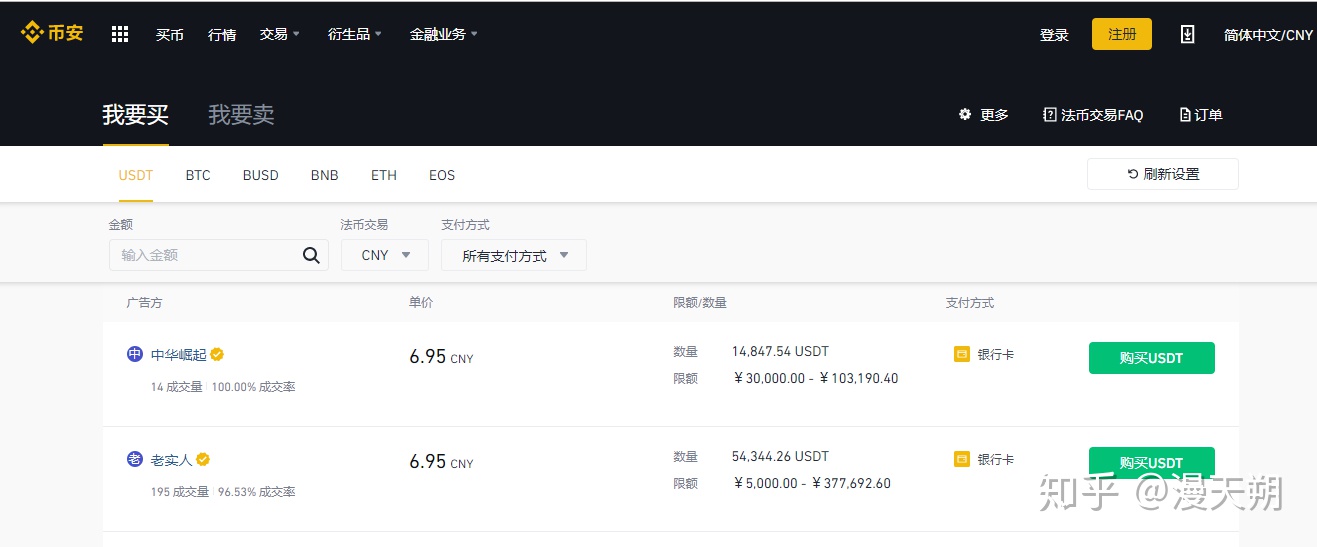
Task: Select the BTC coin tab
Action: (x=198, y=175)
